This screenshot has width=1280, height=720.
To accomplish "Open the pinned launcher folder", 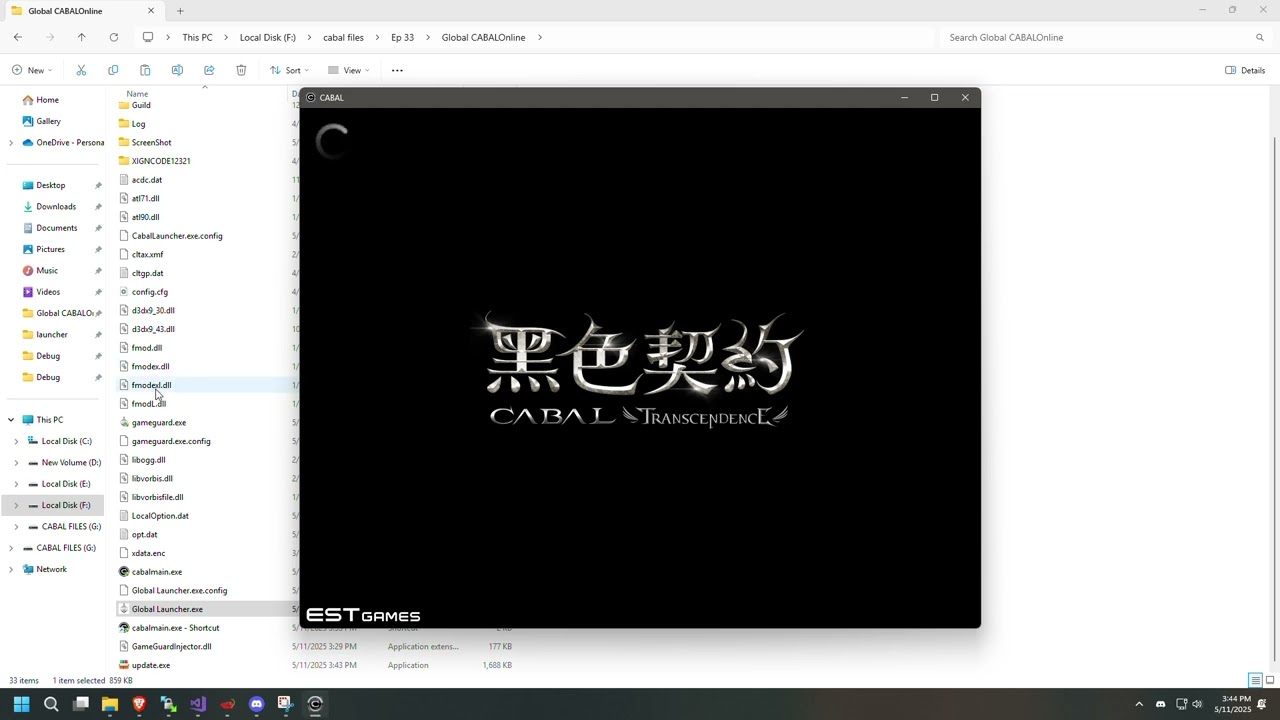I will click(x=52, y=334).
